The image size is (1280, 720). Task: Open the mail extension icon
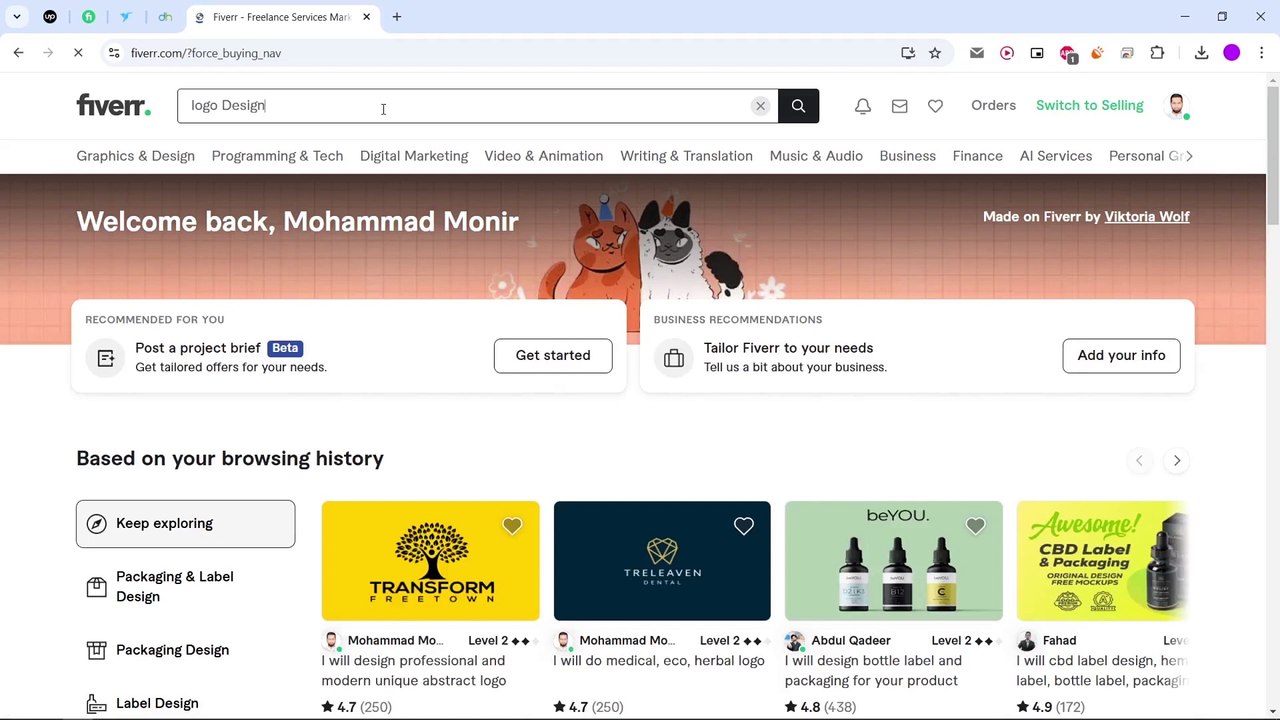(977, 53)
